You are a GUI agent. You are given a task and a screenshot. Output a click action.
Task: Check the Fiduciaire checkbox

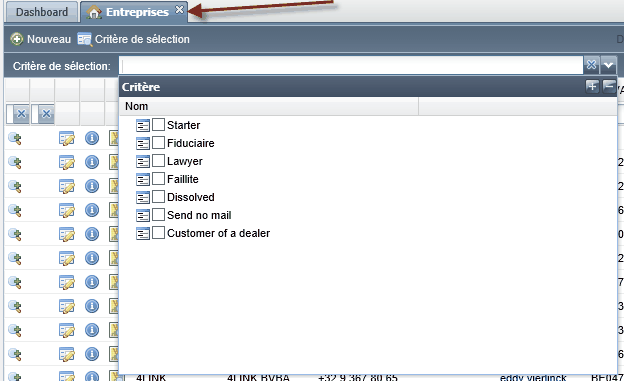158,143
